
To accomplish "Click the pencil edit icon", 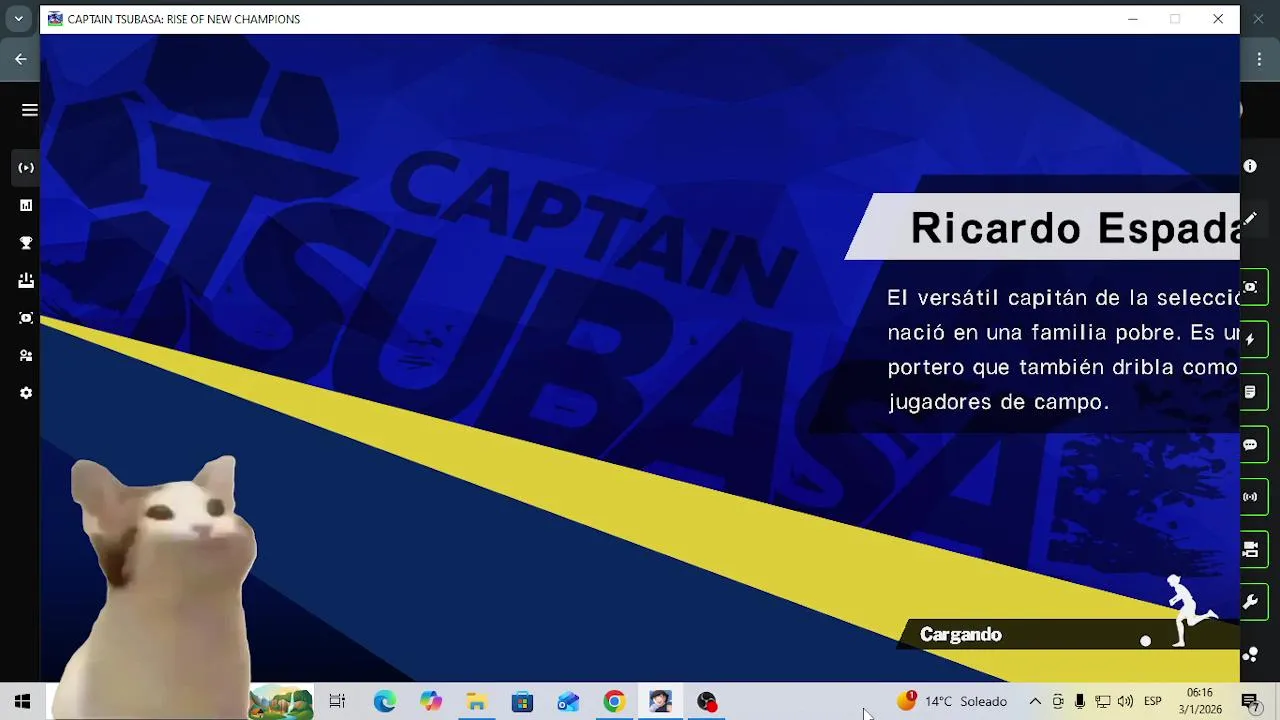I will (x=1250, y=219).
